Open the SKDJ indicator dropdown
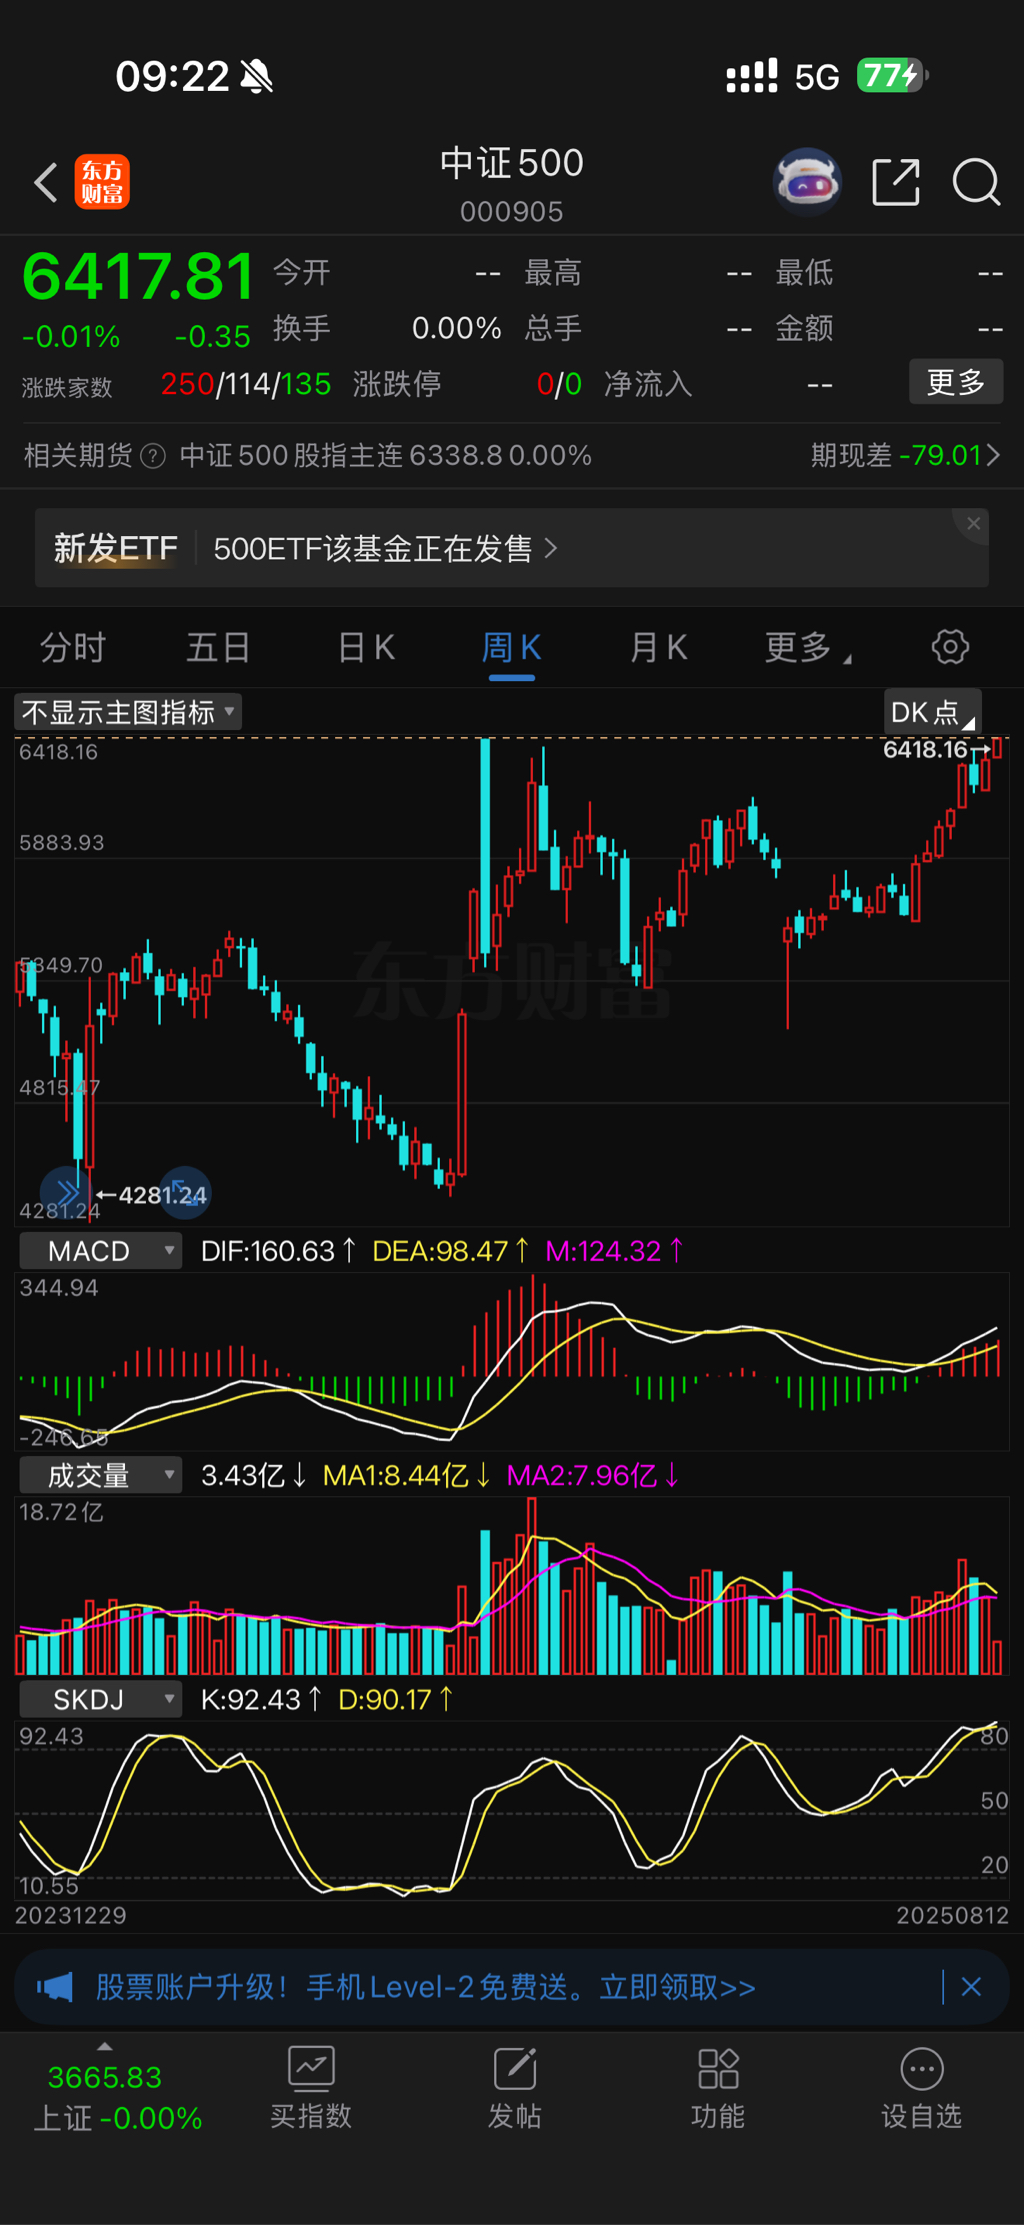 pos(100,1699)
